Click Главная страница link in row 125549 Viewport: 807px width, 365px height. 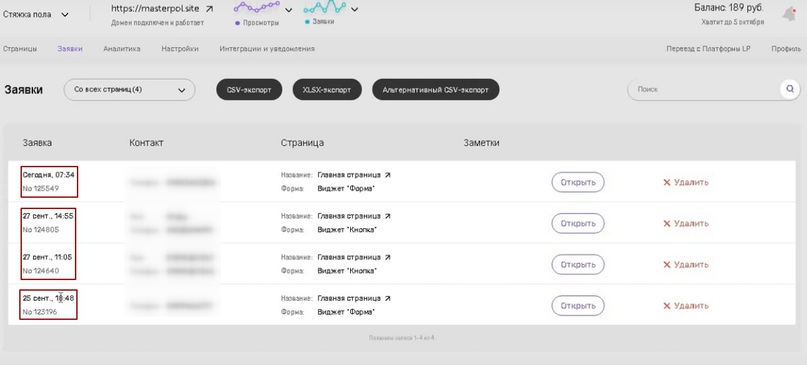349,175
